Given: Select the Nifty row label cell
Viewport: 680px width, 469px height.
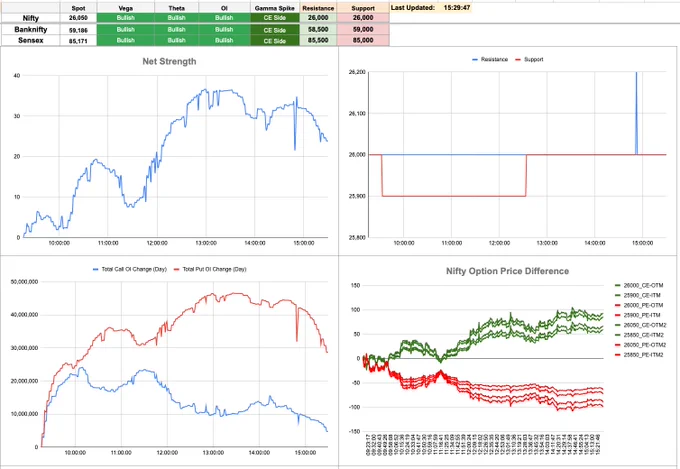Looking at the screenshot, I should (x=30, y=18).
